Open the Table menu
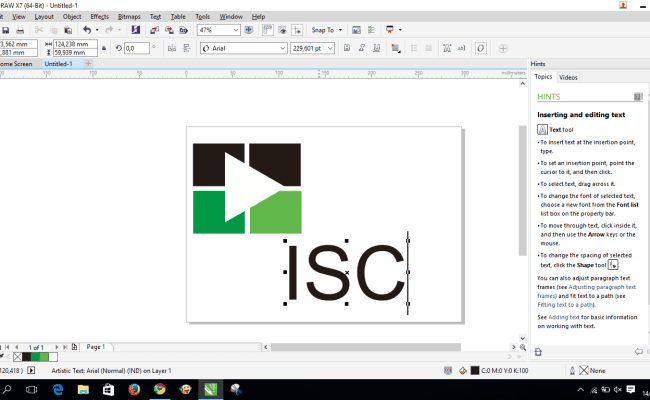This screenshot has height=400, width=650. point(178,17)
